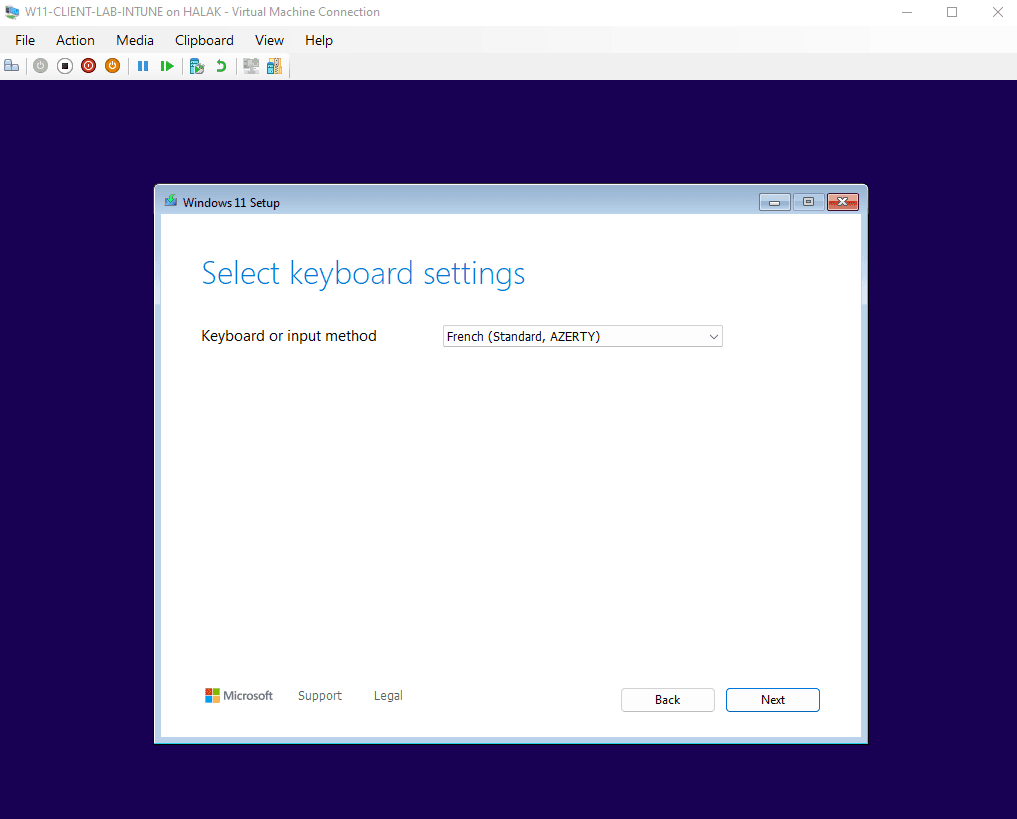
Task: Send Ctrl+Alt+Delete to the virtual machine
Action: tap(11, 65)
